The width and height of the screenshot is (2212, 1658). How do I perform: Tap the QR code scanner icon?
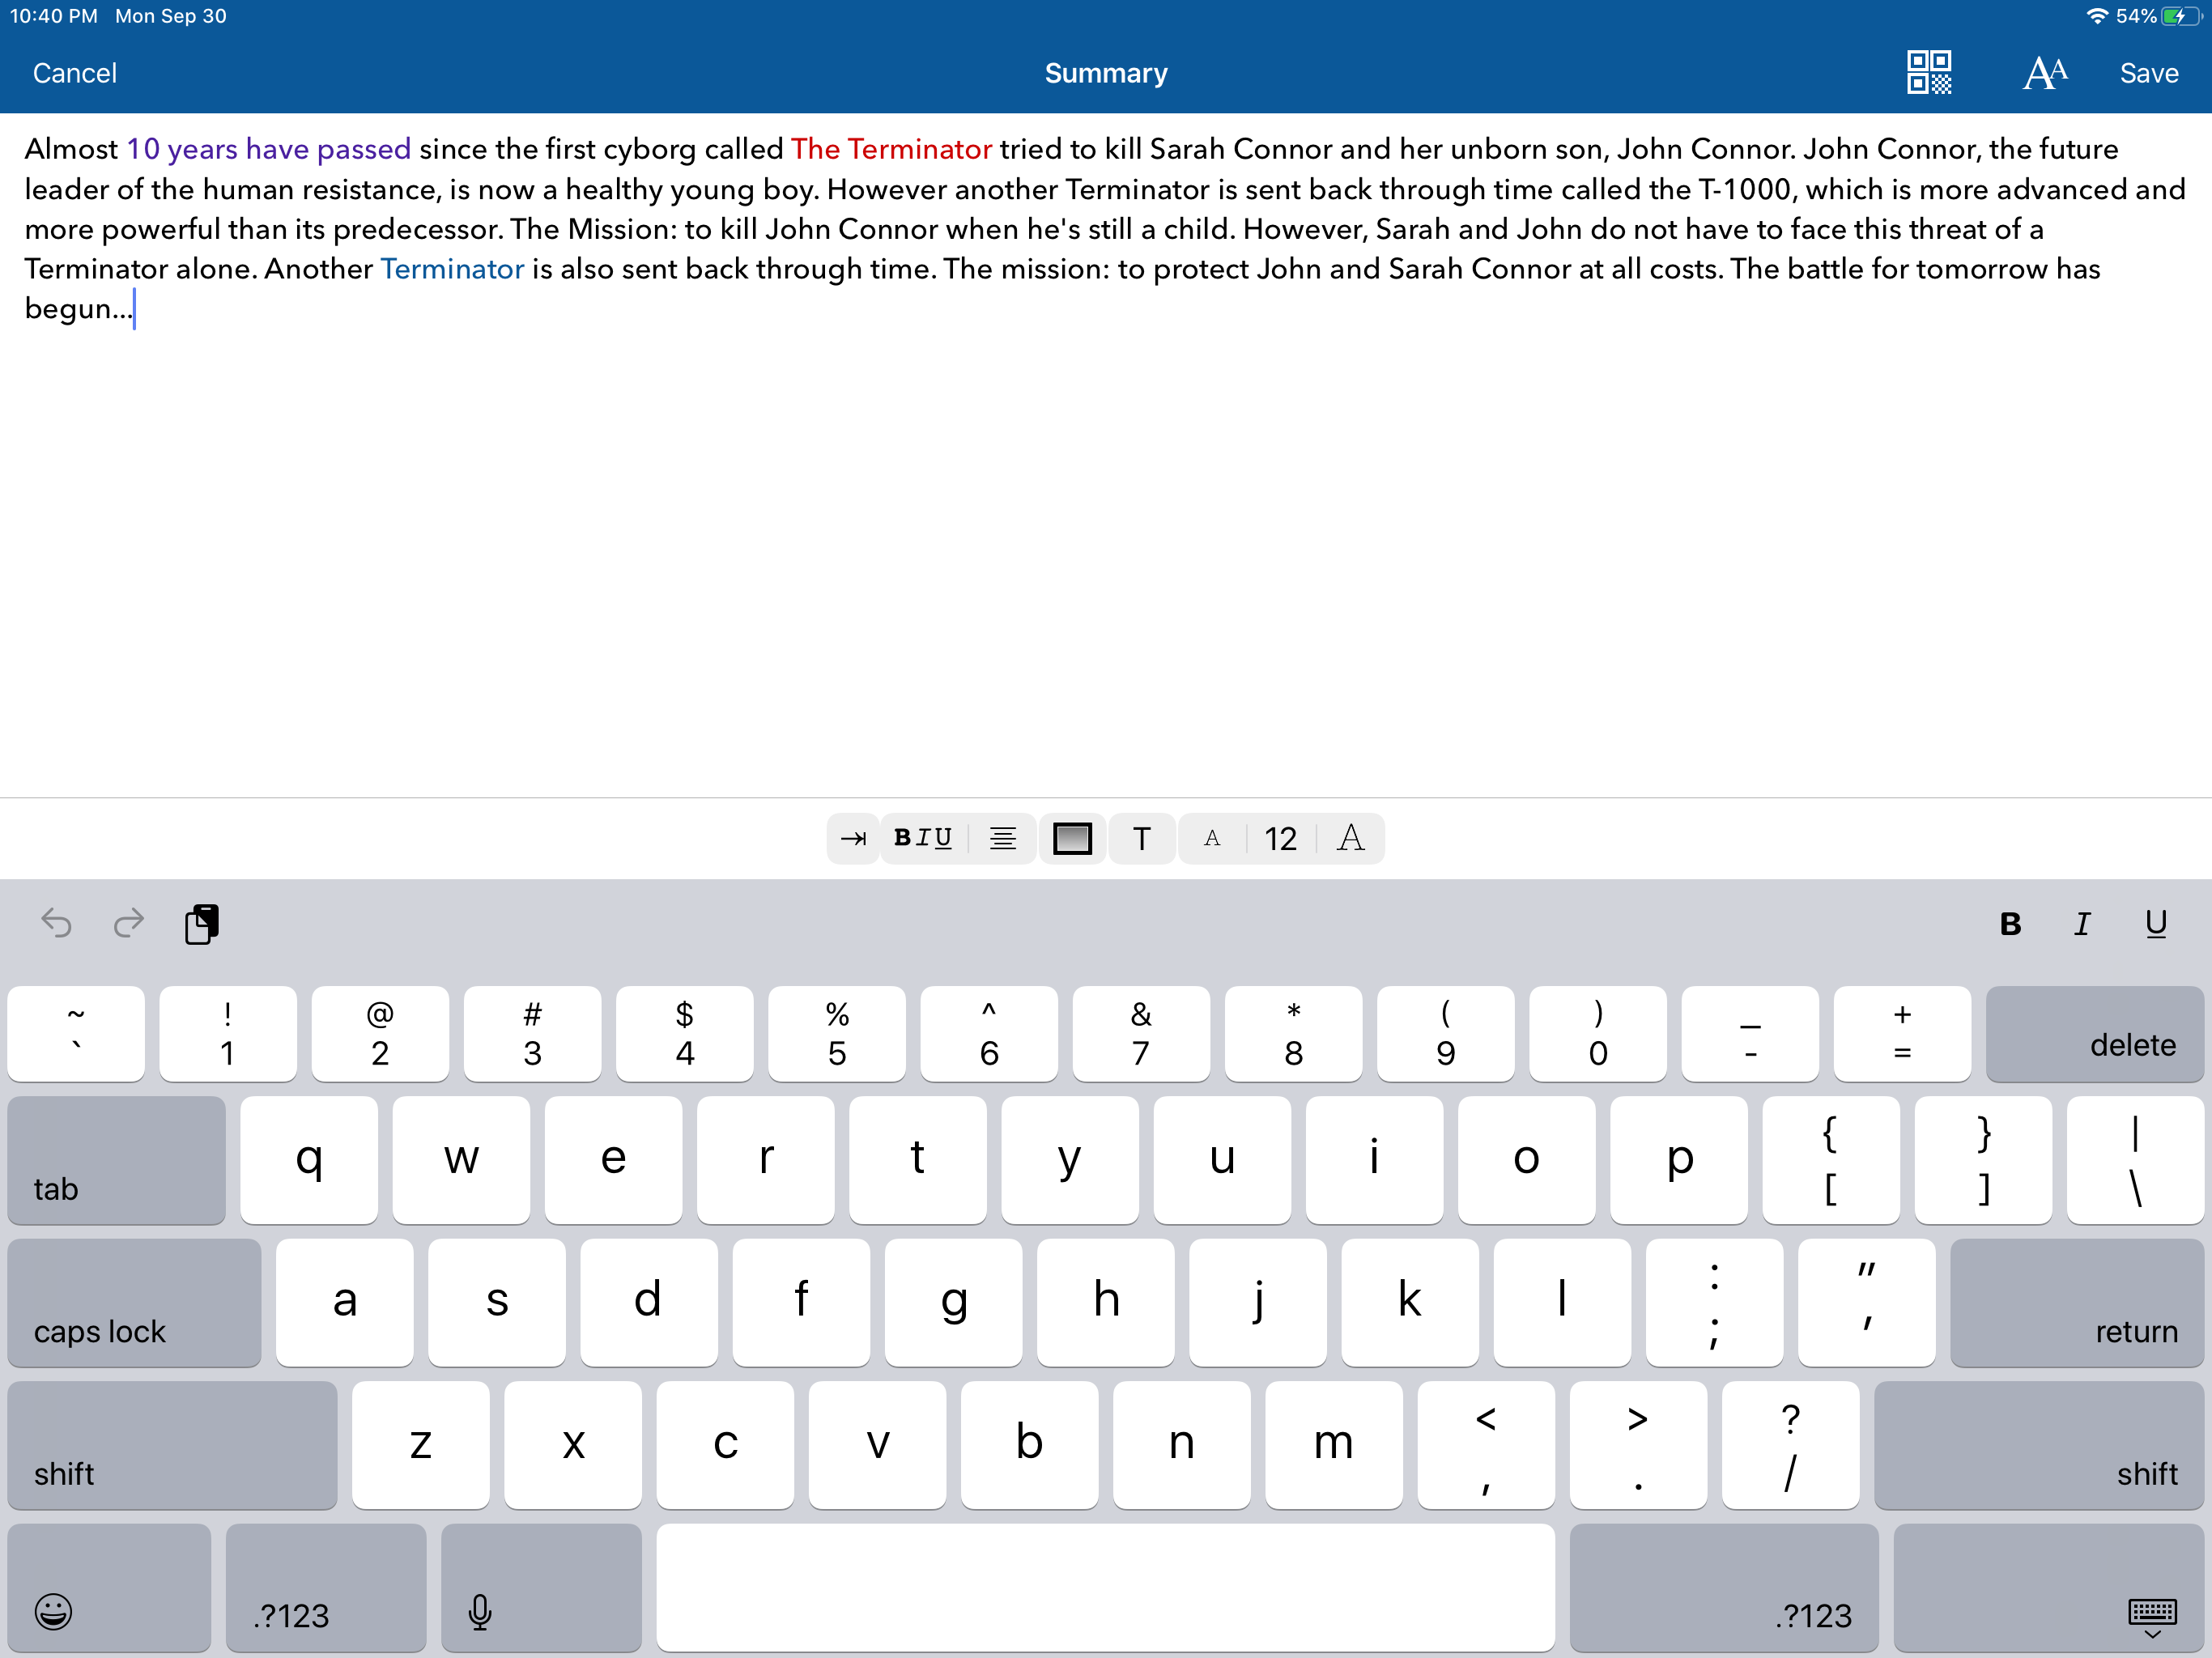pos(1927,73)
